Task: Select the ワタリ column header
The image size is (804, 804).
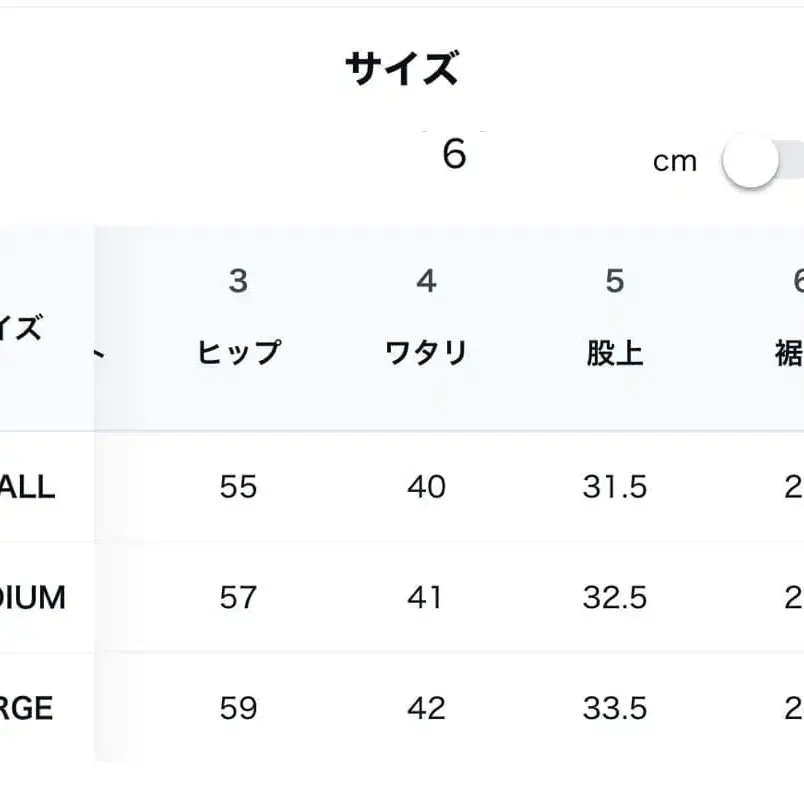Action: click(x=428, y=350)
